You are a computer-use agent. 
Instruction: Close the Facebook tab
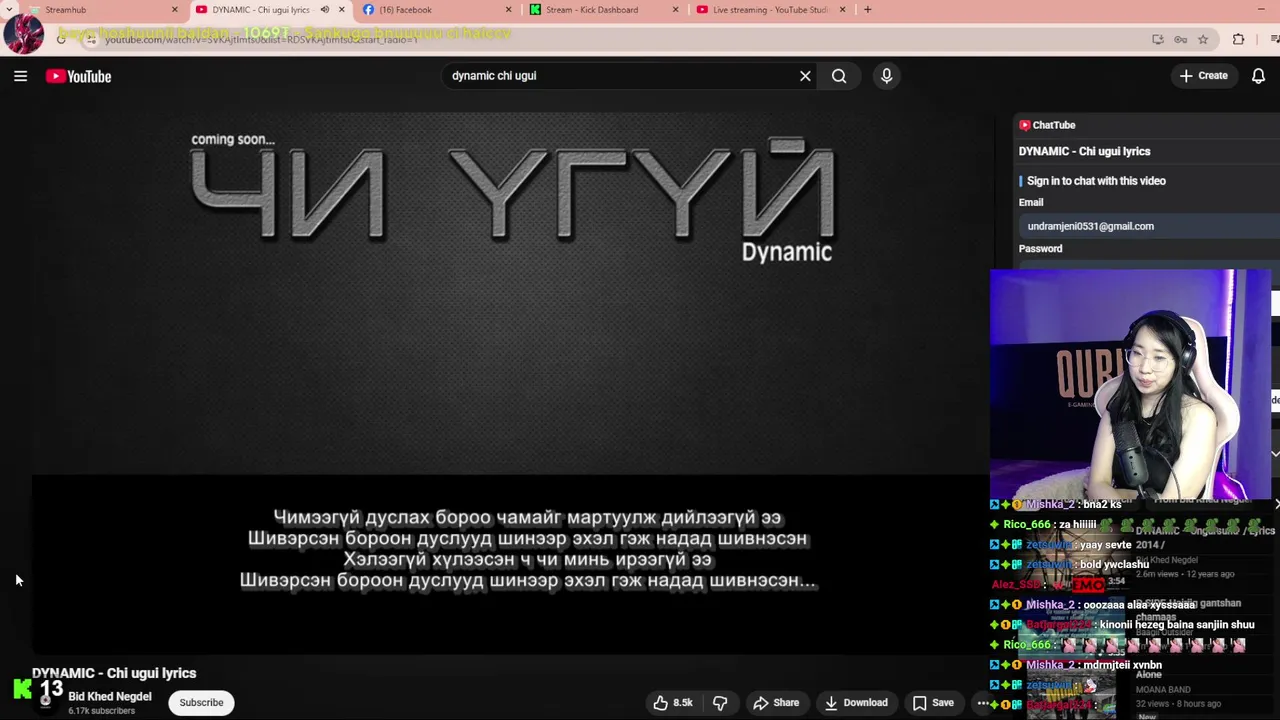tap(508, 10)
